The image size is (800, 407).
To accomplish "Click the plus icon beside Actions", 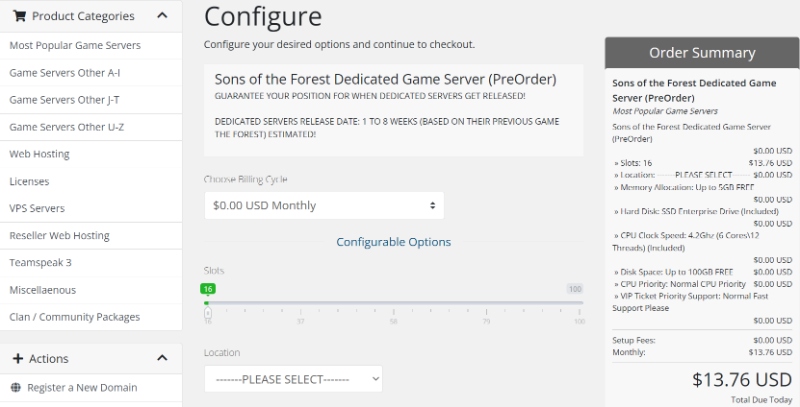I will pyautogui.click(x=18, y=359).
